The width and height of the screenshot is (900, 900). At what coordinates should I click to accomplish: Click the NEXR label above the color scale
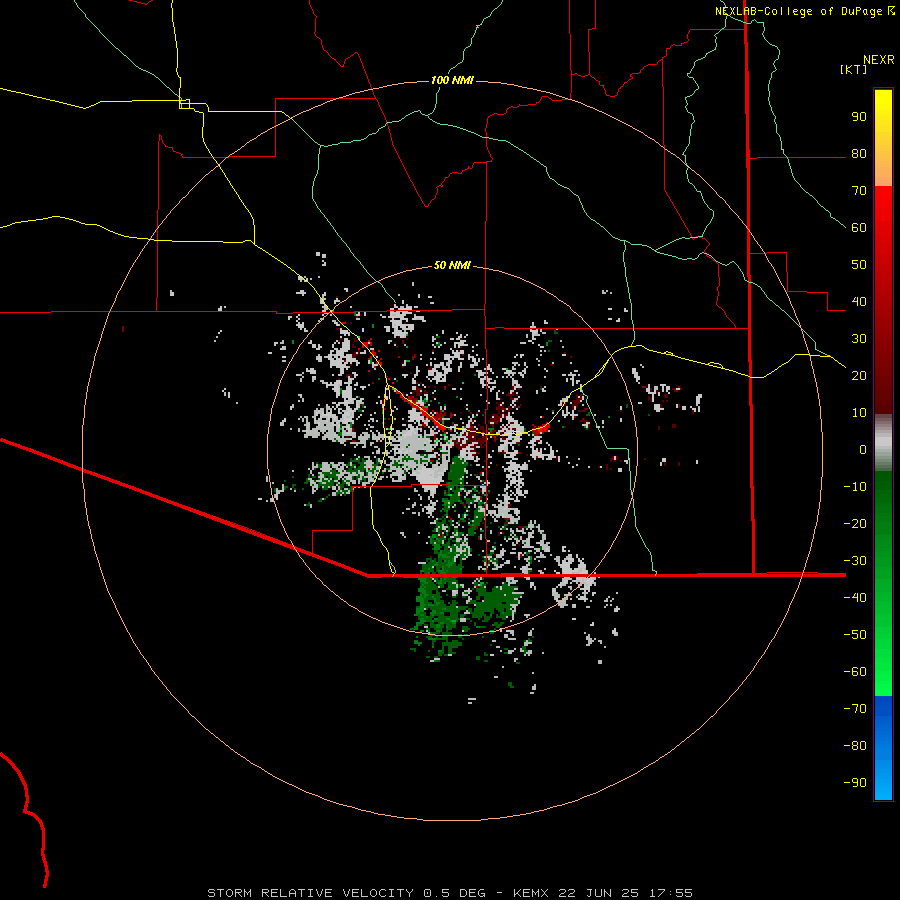tap(879, 60)
